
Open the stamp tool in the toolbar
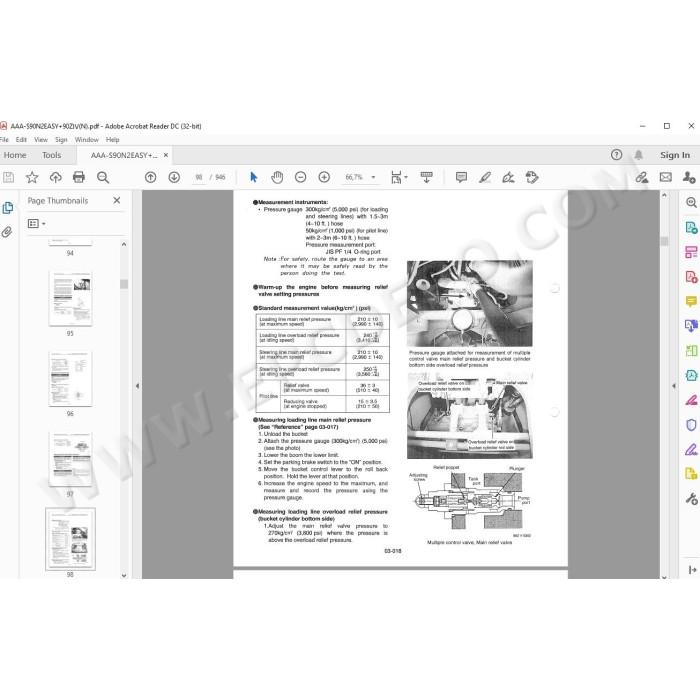(x=532, y=178)
